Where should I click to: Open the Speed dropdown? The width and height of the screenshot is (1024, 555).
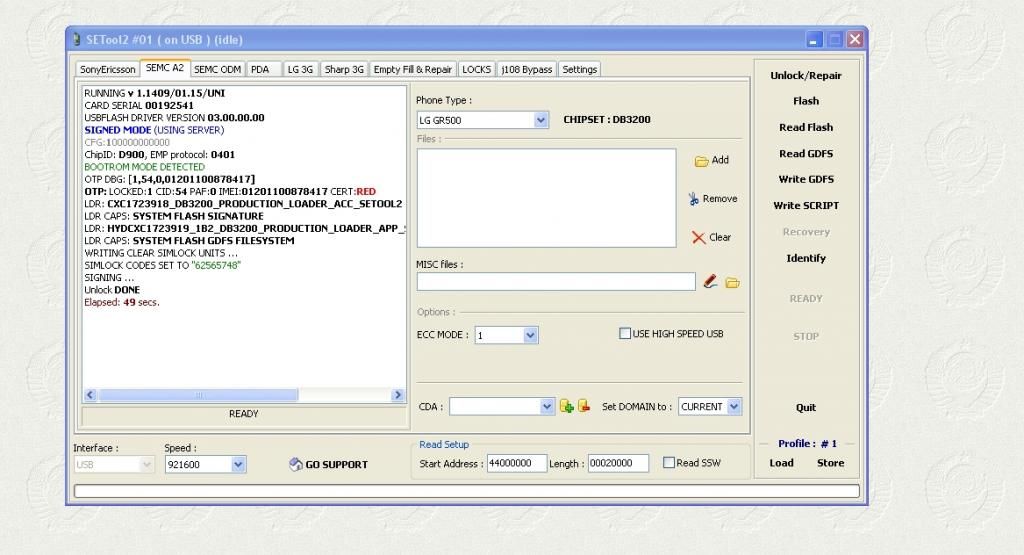pyautogui.click(x=238, y=464)
